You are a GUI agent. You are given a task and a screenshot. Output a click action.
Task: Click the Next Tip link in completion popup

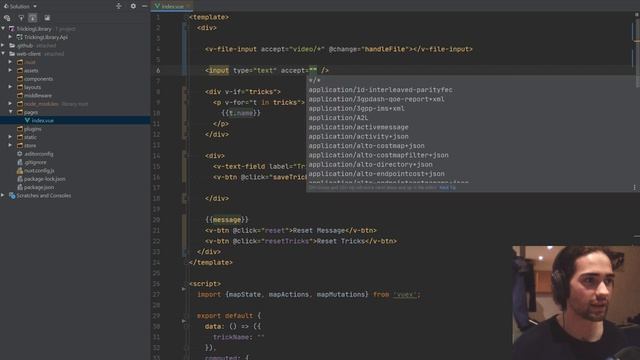click(x=447, y=188)
